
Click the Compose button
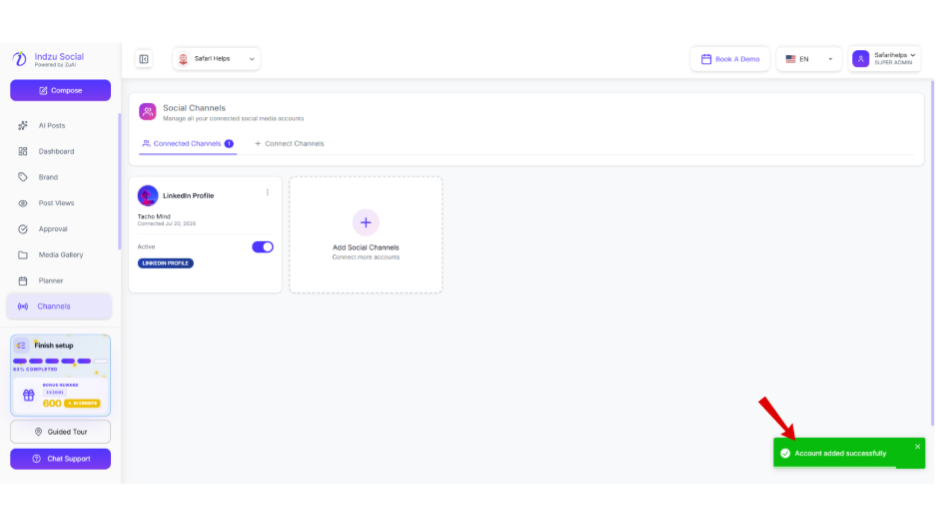(x=60, y=91)
